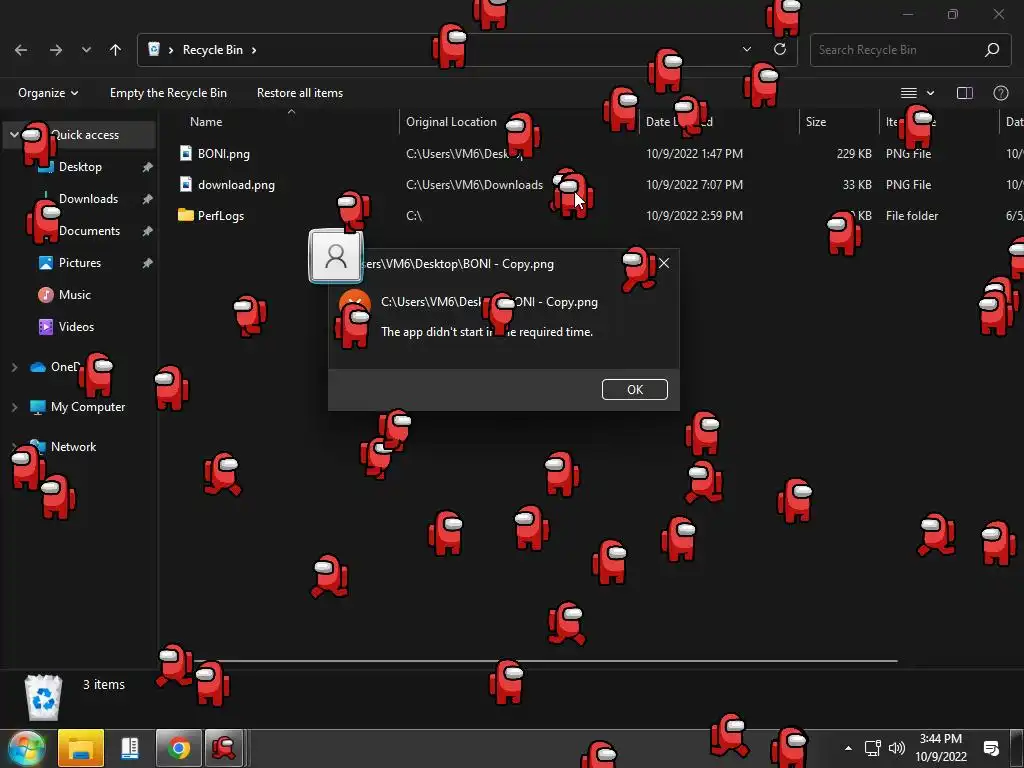The width and height of the screenshot is (1024, 768).
Task: Click the Music sidebar icon
Action: point(46,295)
